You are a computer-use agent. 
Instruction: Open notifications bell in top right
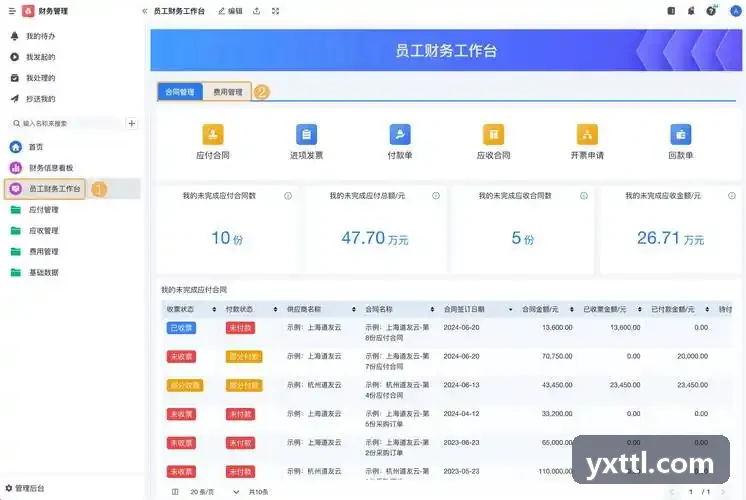691,10
